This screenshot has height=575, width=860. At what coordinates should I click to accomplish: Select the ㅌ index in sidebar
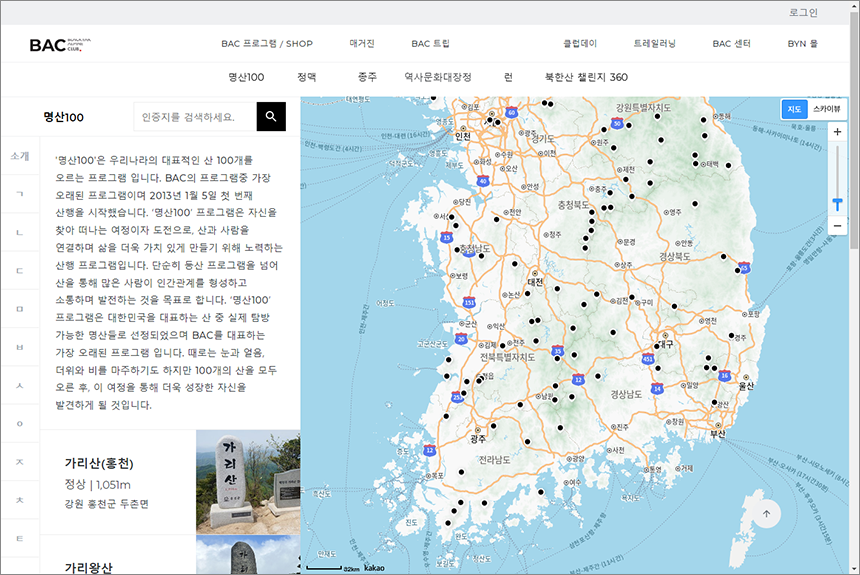(x=20, y=539)
